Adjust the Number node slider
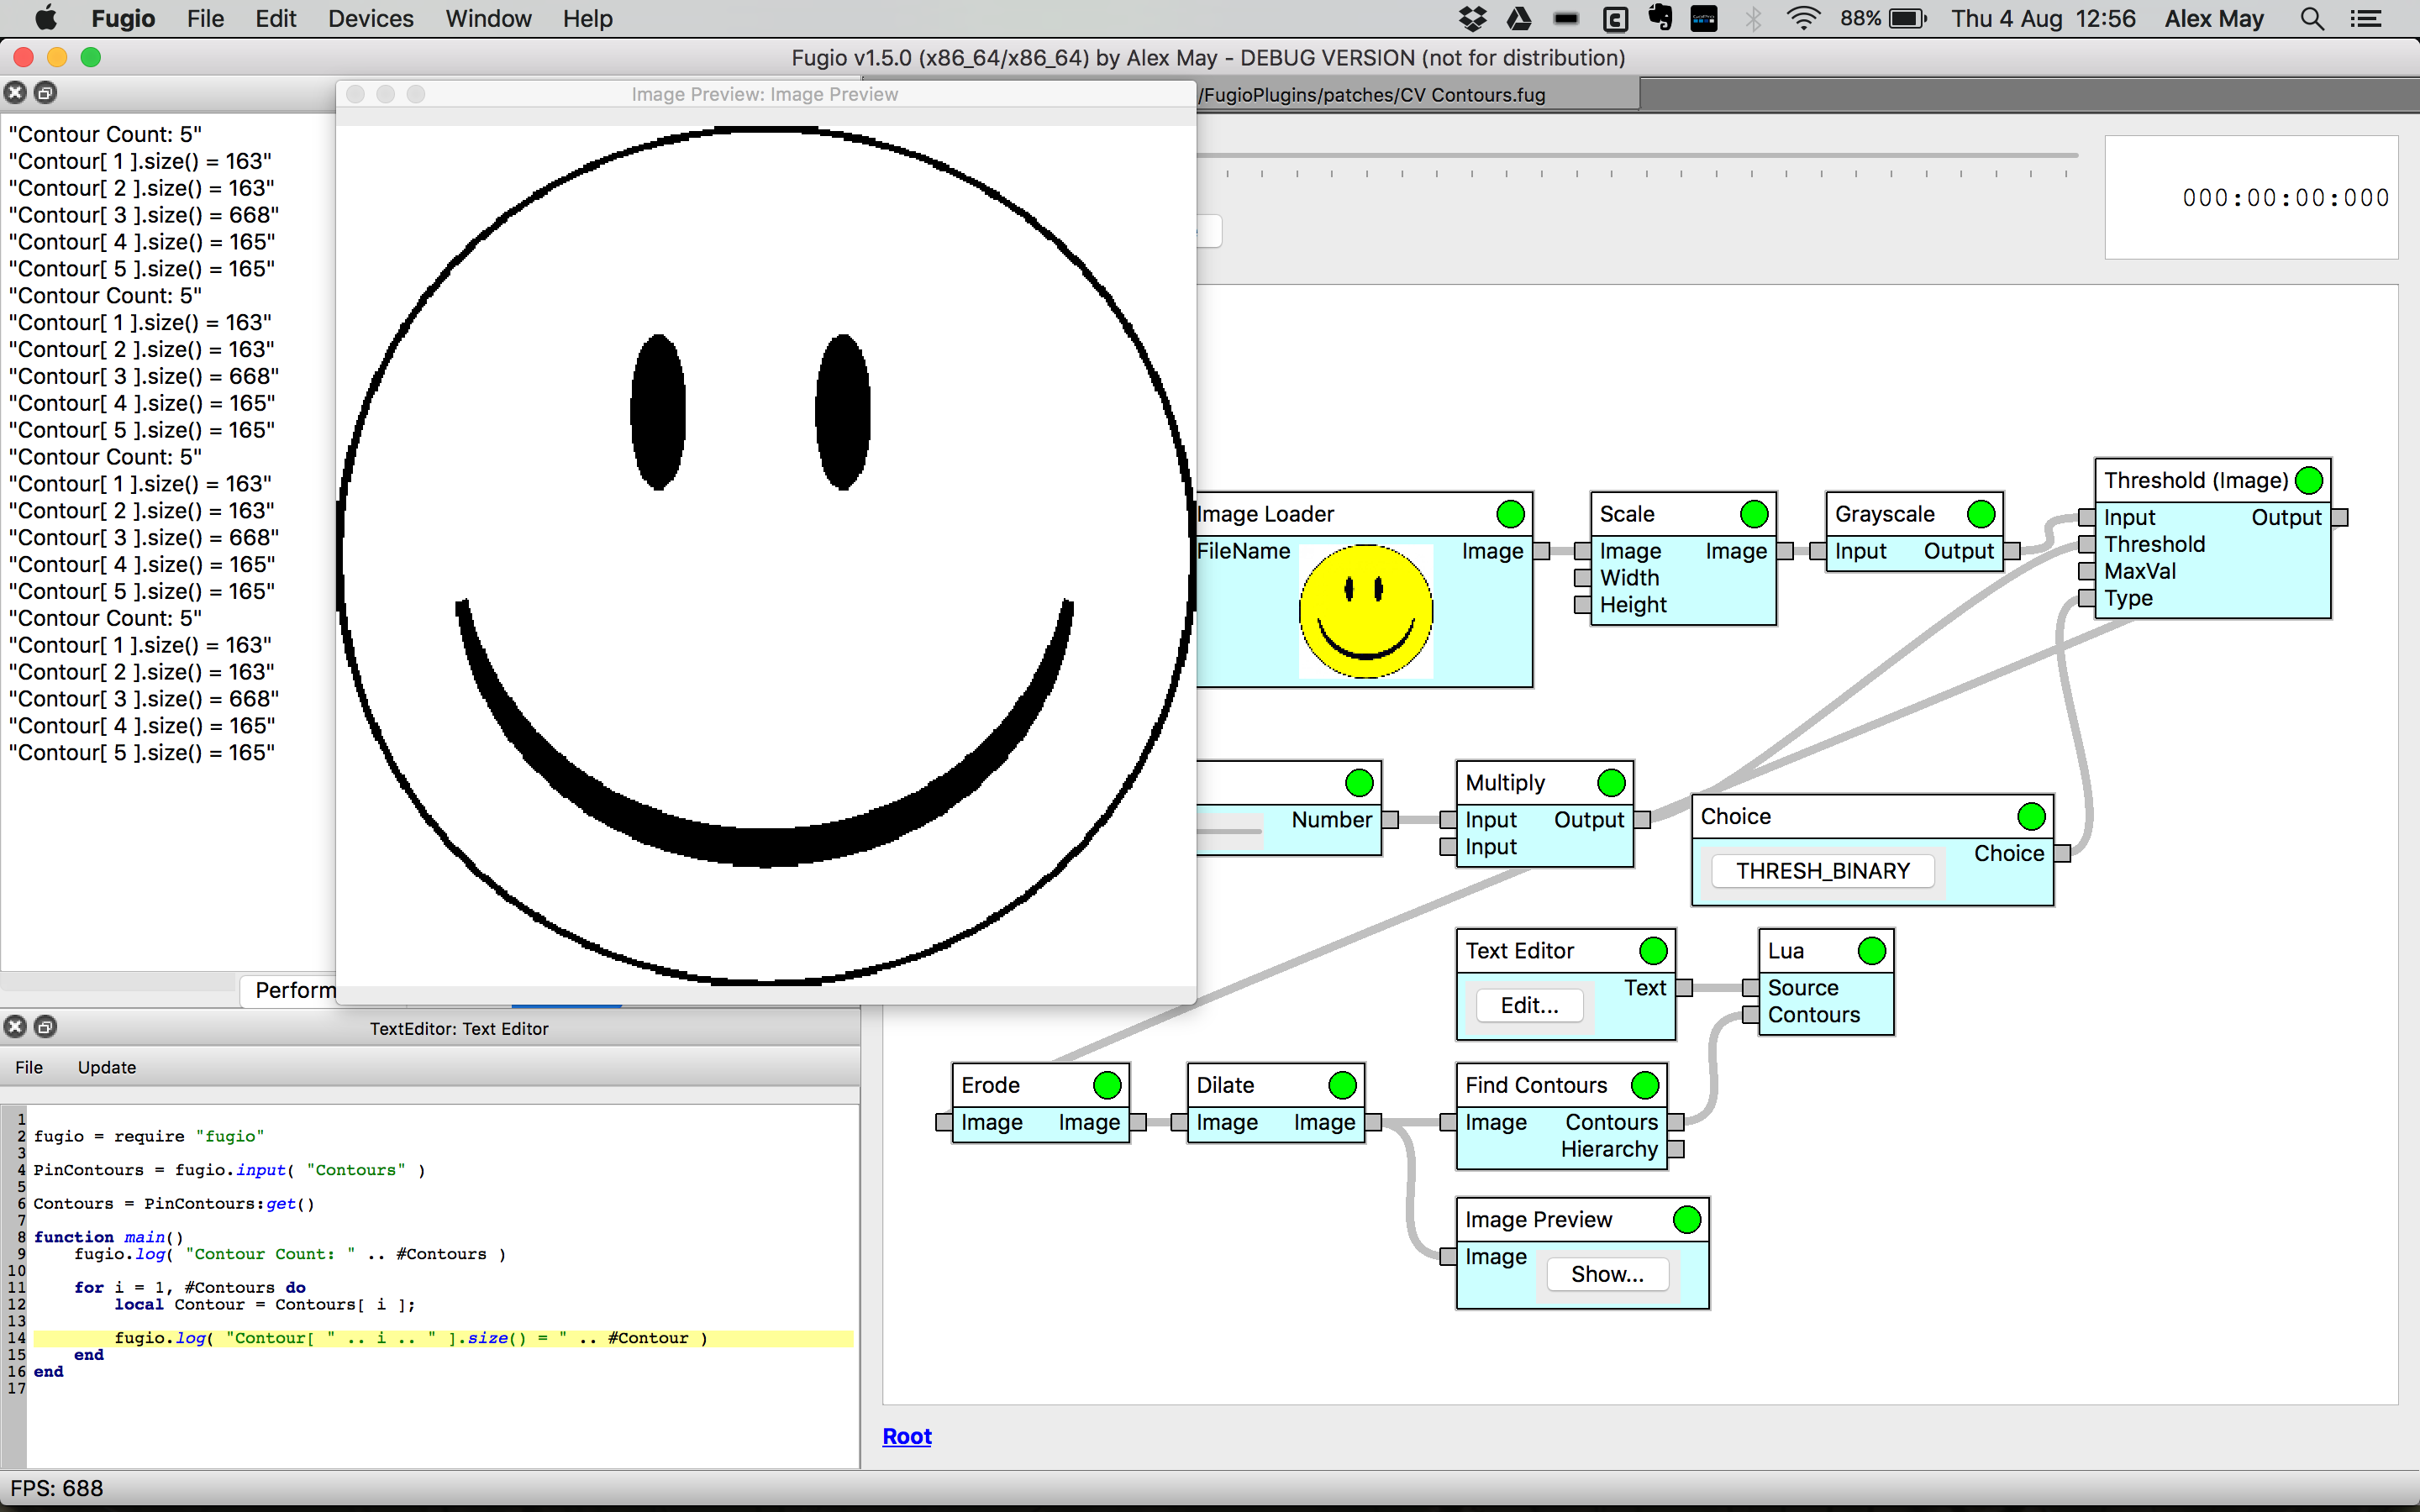This screenshot has width=2420, height=1512. click(1229, 830)
